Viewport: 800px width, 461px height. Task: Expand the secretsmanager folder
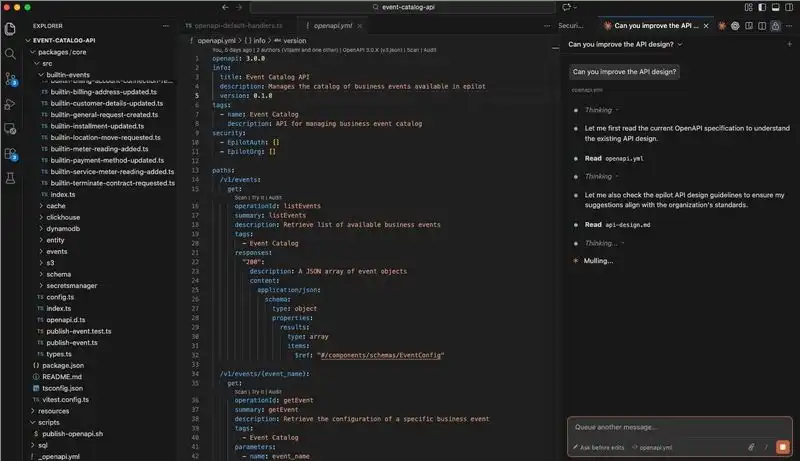(x=71, y=286)
